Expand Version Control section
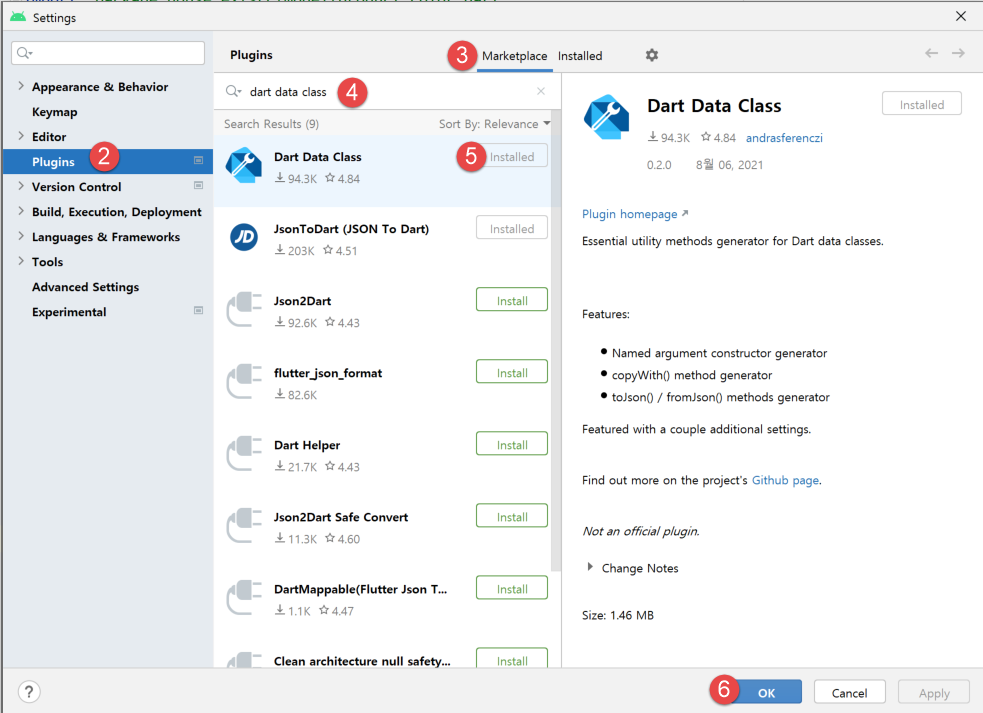983x713 pixels. (x=21, y=186)
